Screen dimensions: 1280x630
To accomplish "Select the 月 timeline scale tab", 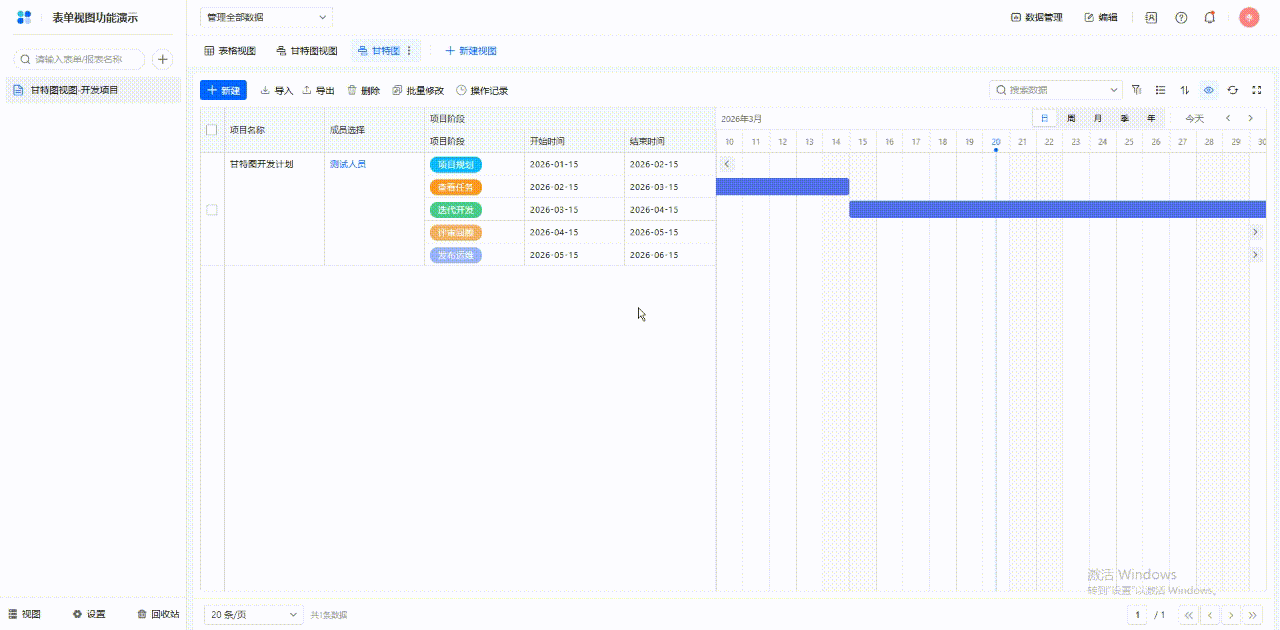I will (x=1098, y=118).
